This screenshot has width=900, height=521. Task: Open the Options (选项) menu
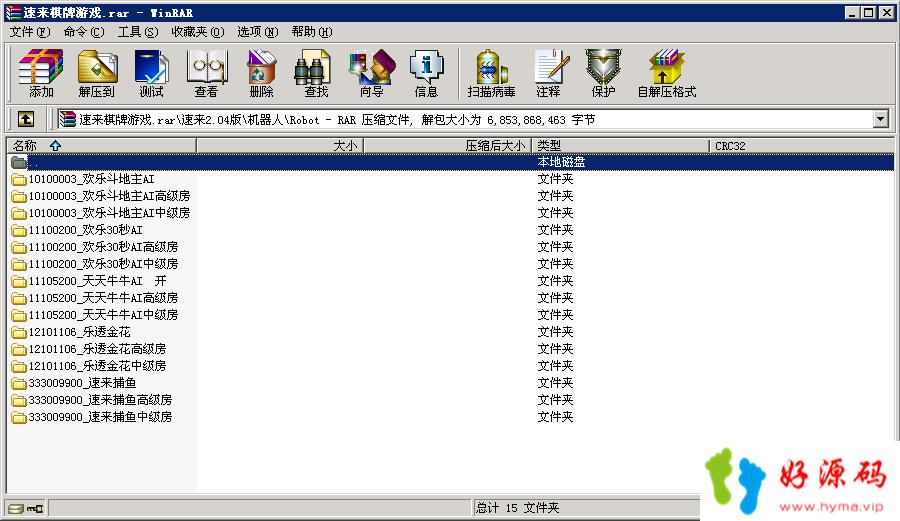tap(258, 32)
